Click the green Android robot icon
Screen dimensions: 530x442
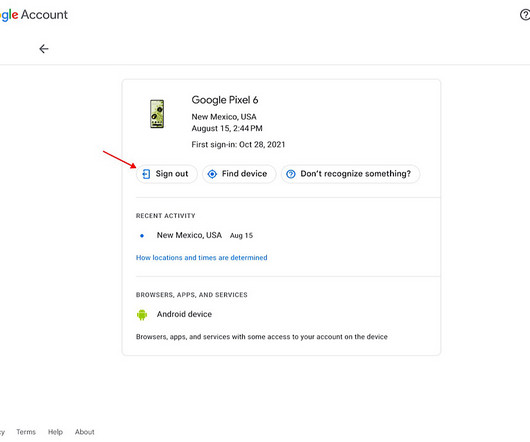click(x=142, y=315)
